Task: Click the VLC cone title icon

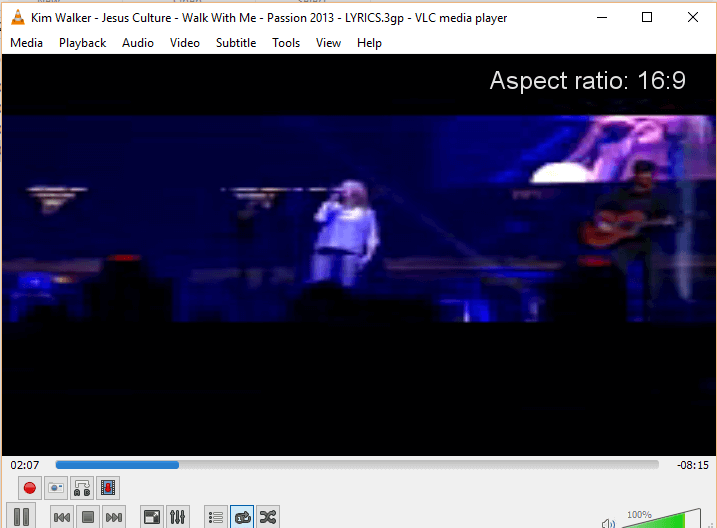Action: click(17, 17)
